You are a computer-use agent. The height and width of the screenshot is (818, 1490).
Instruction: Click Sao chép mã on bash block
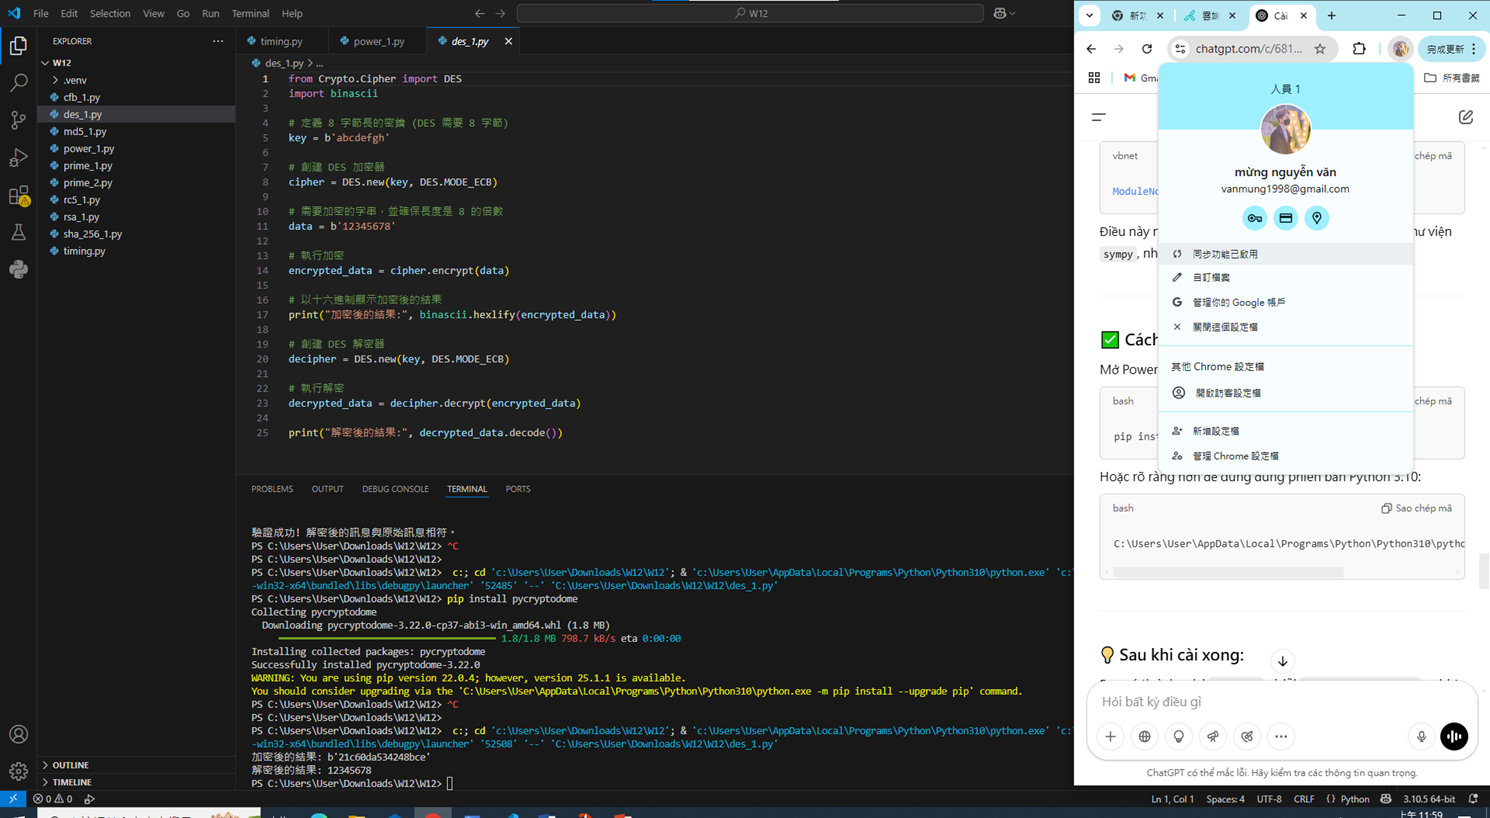pos(1416,508)
